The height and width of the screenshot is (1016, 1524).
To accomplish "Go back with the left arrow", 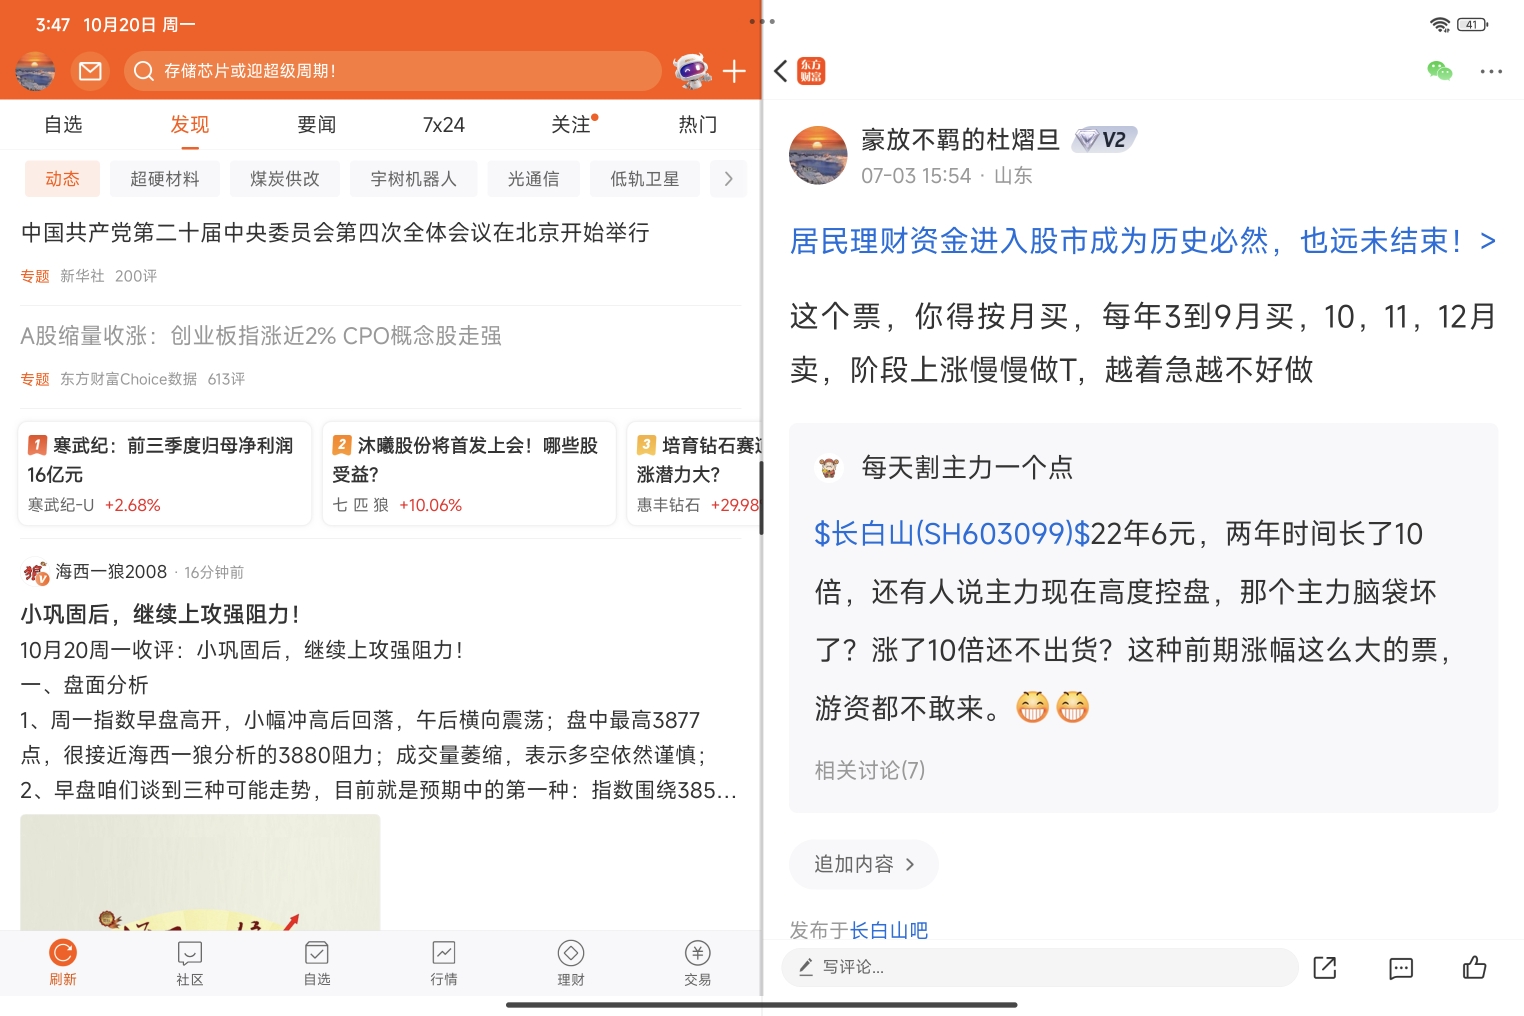I will coord(781,71).
